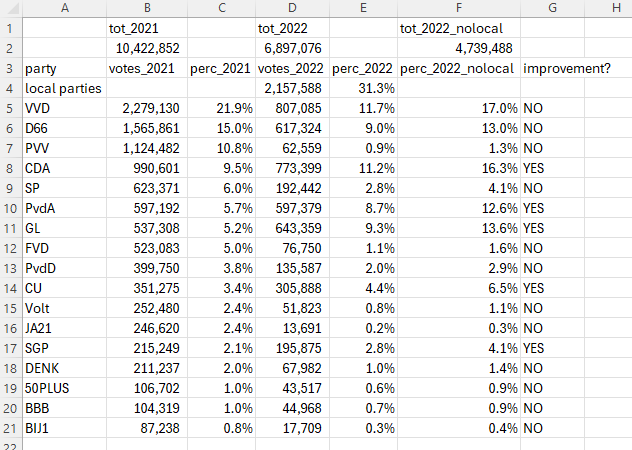Image resolution: width=632 pixels, height=450 pixels.
Task: Select JA21 votes 246,620
Action: [147, 328]
